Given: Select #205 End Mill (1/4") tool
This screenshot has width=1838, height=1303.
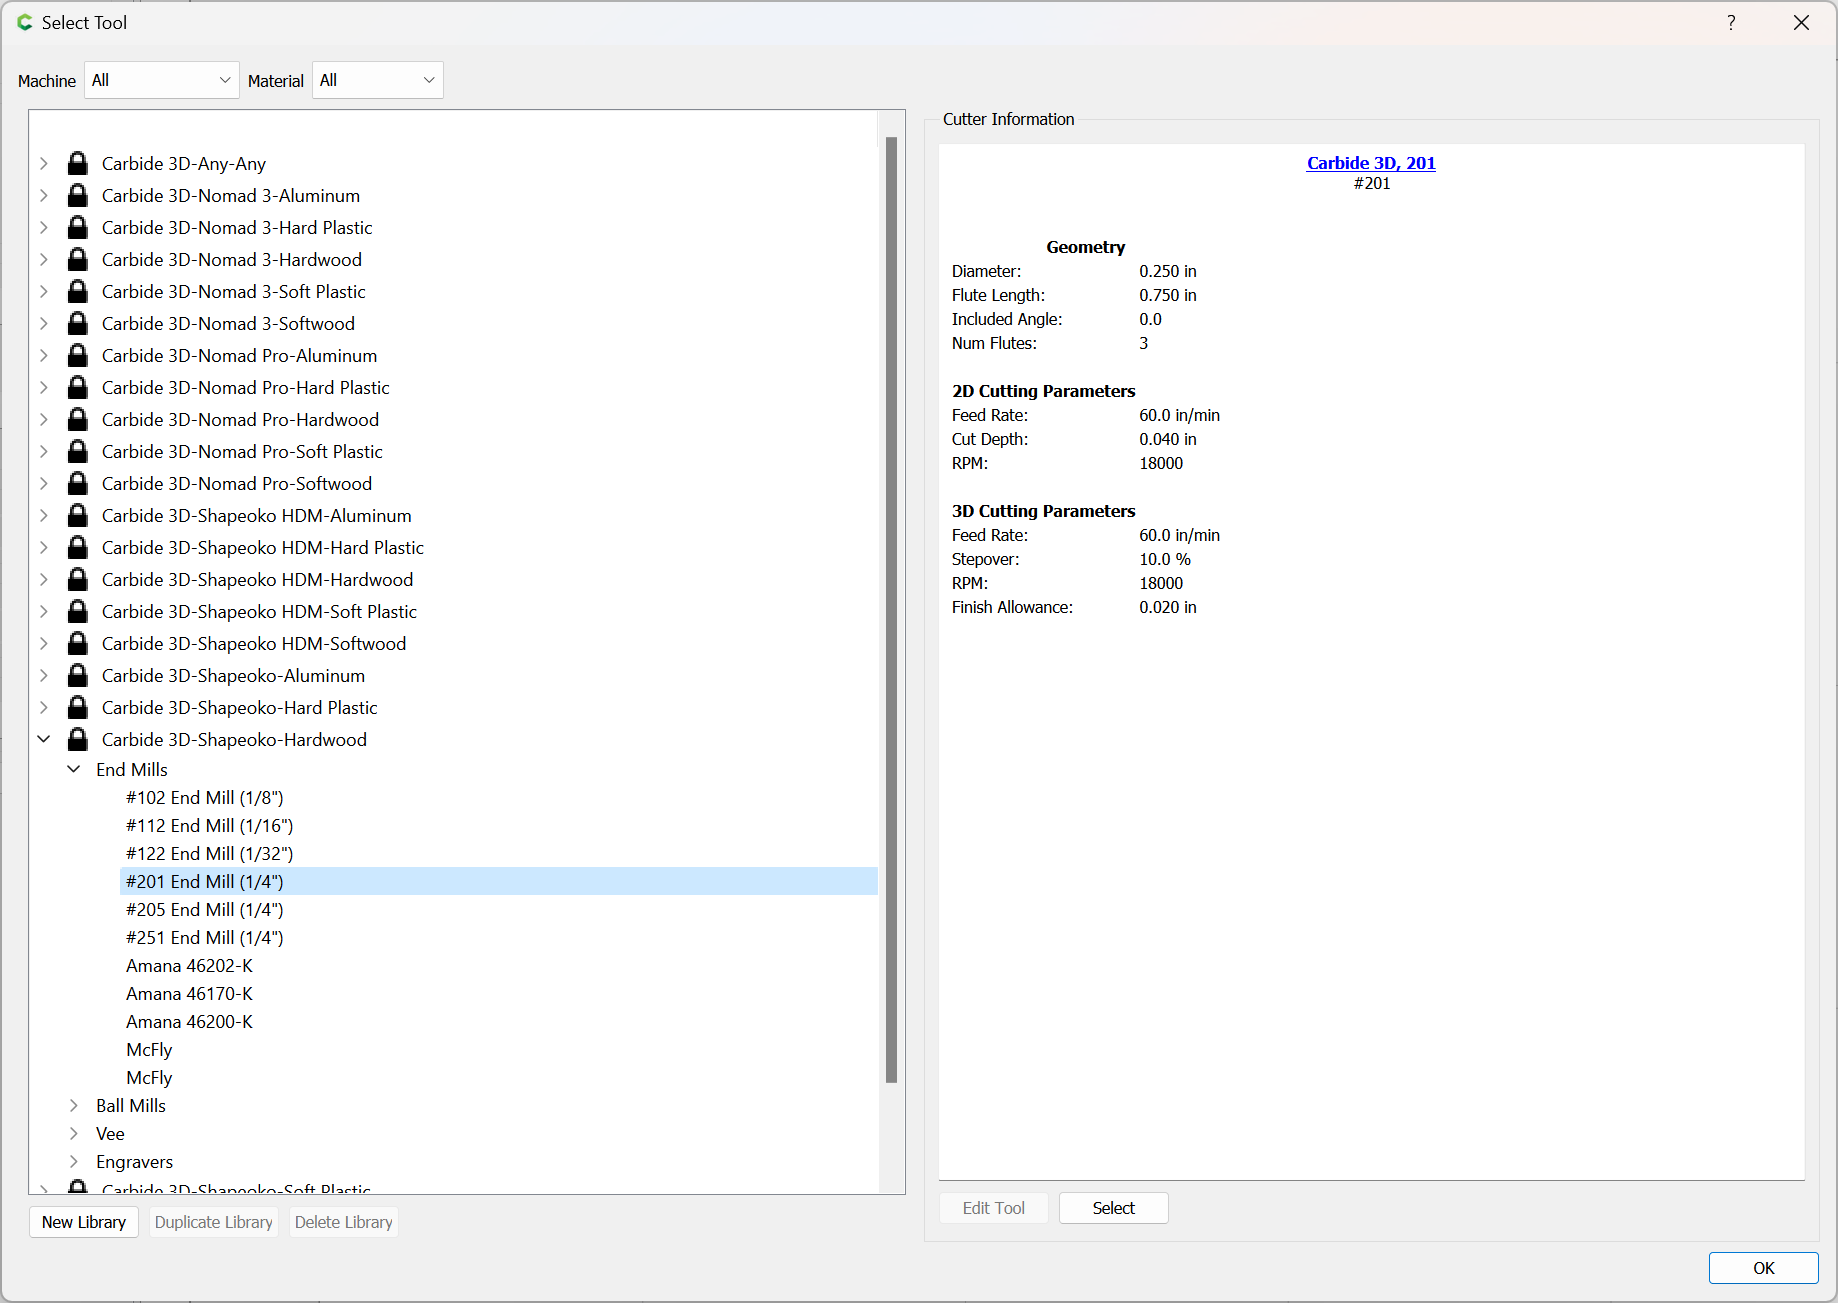Looking at the screenshot, I should [x=204, y=909].
